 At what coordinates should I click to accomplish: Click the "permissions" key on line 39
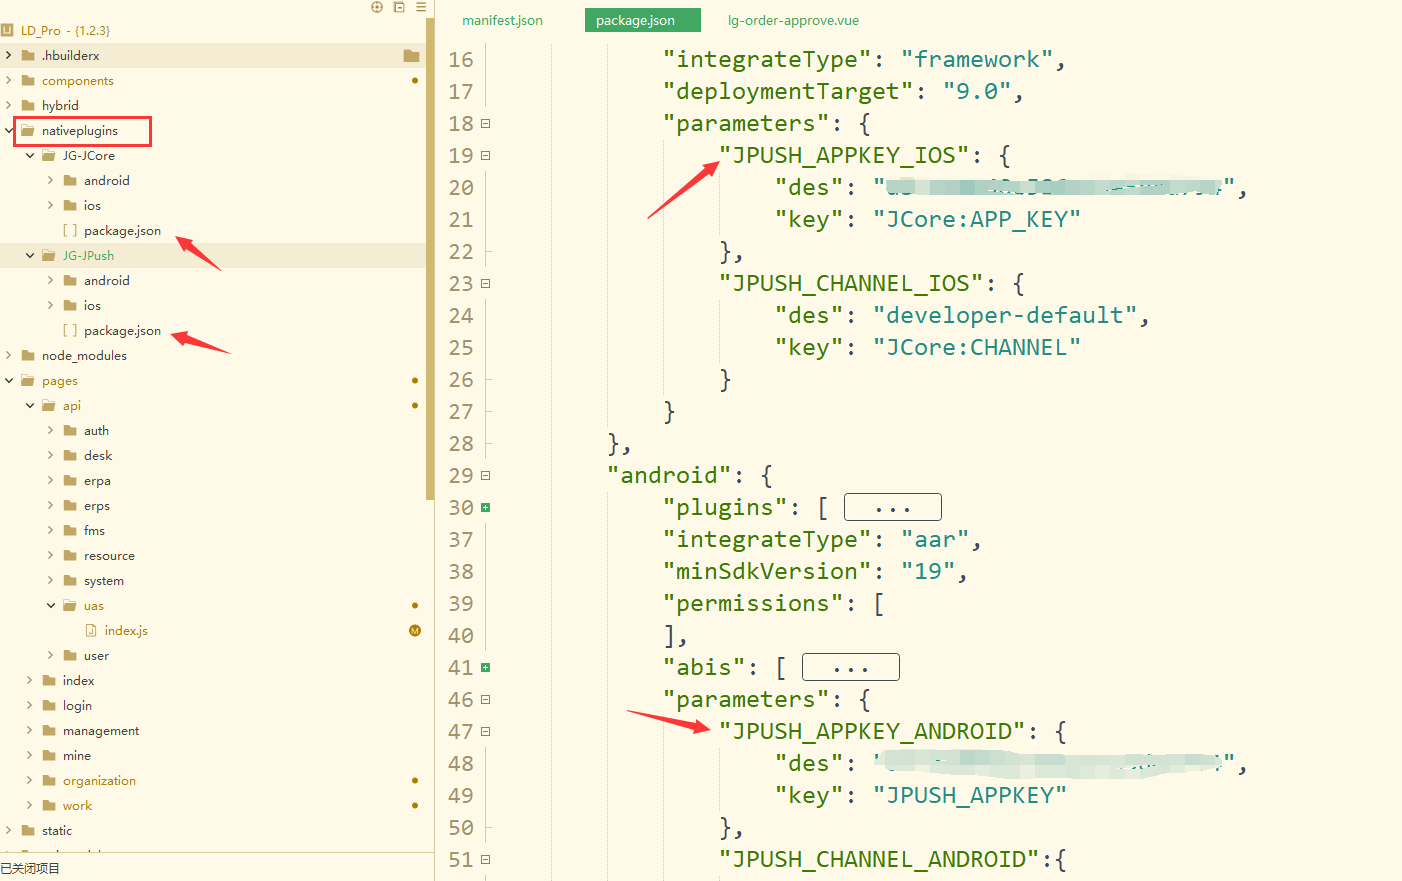pyautogui.click(x=753, y=603)
